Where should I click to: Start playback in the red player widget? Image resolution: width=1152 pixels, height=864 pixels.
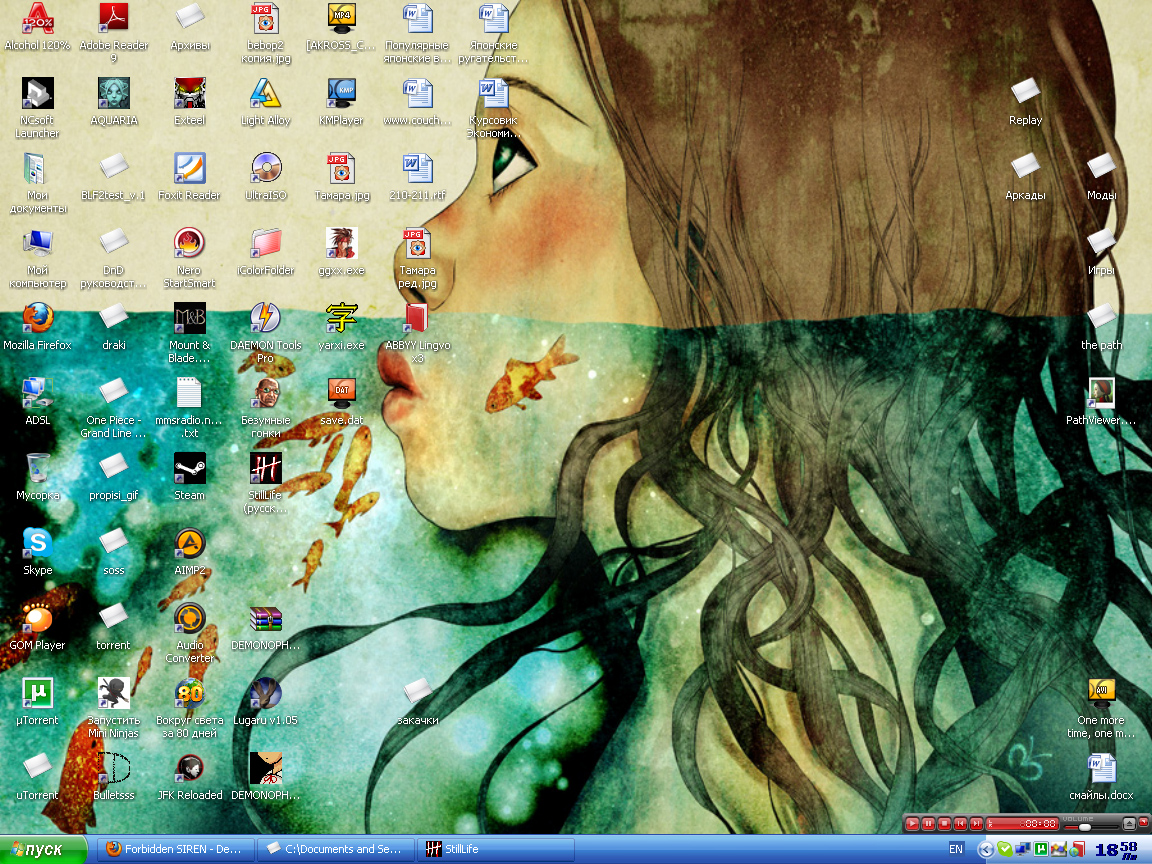pyautogui.click(x=912, y=824)
